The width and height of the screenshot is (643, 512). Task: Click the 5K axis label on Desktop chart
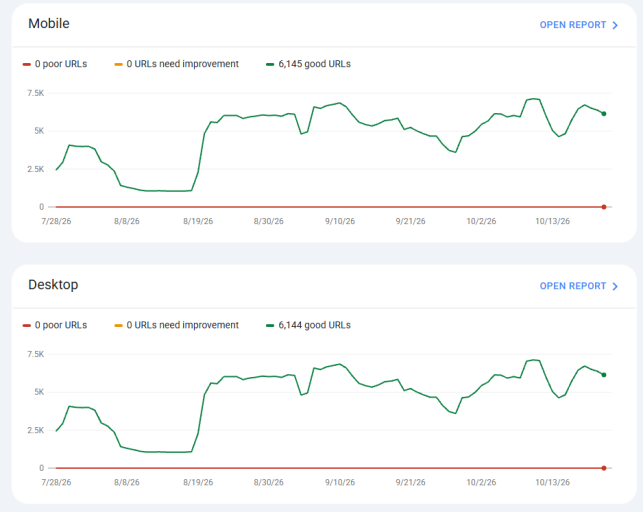point(39,392)
